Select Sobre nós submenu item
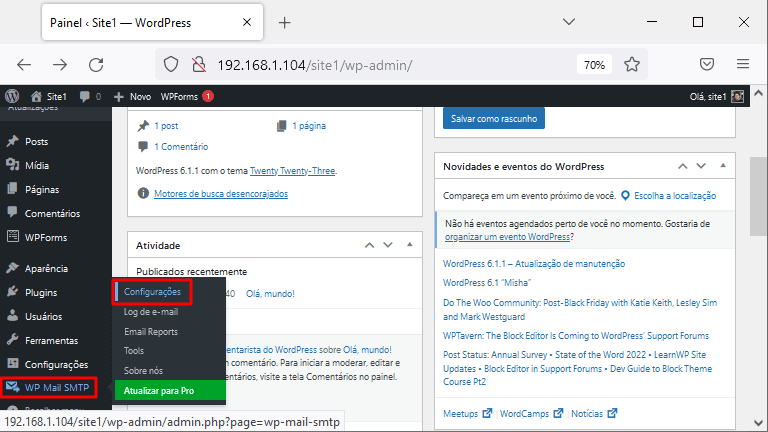 [x=143, y=370]
